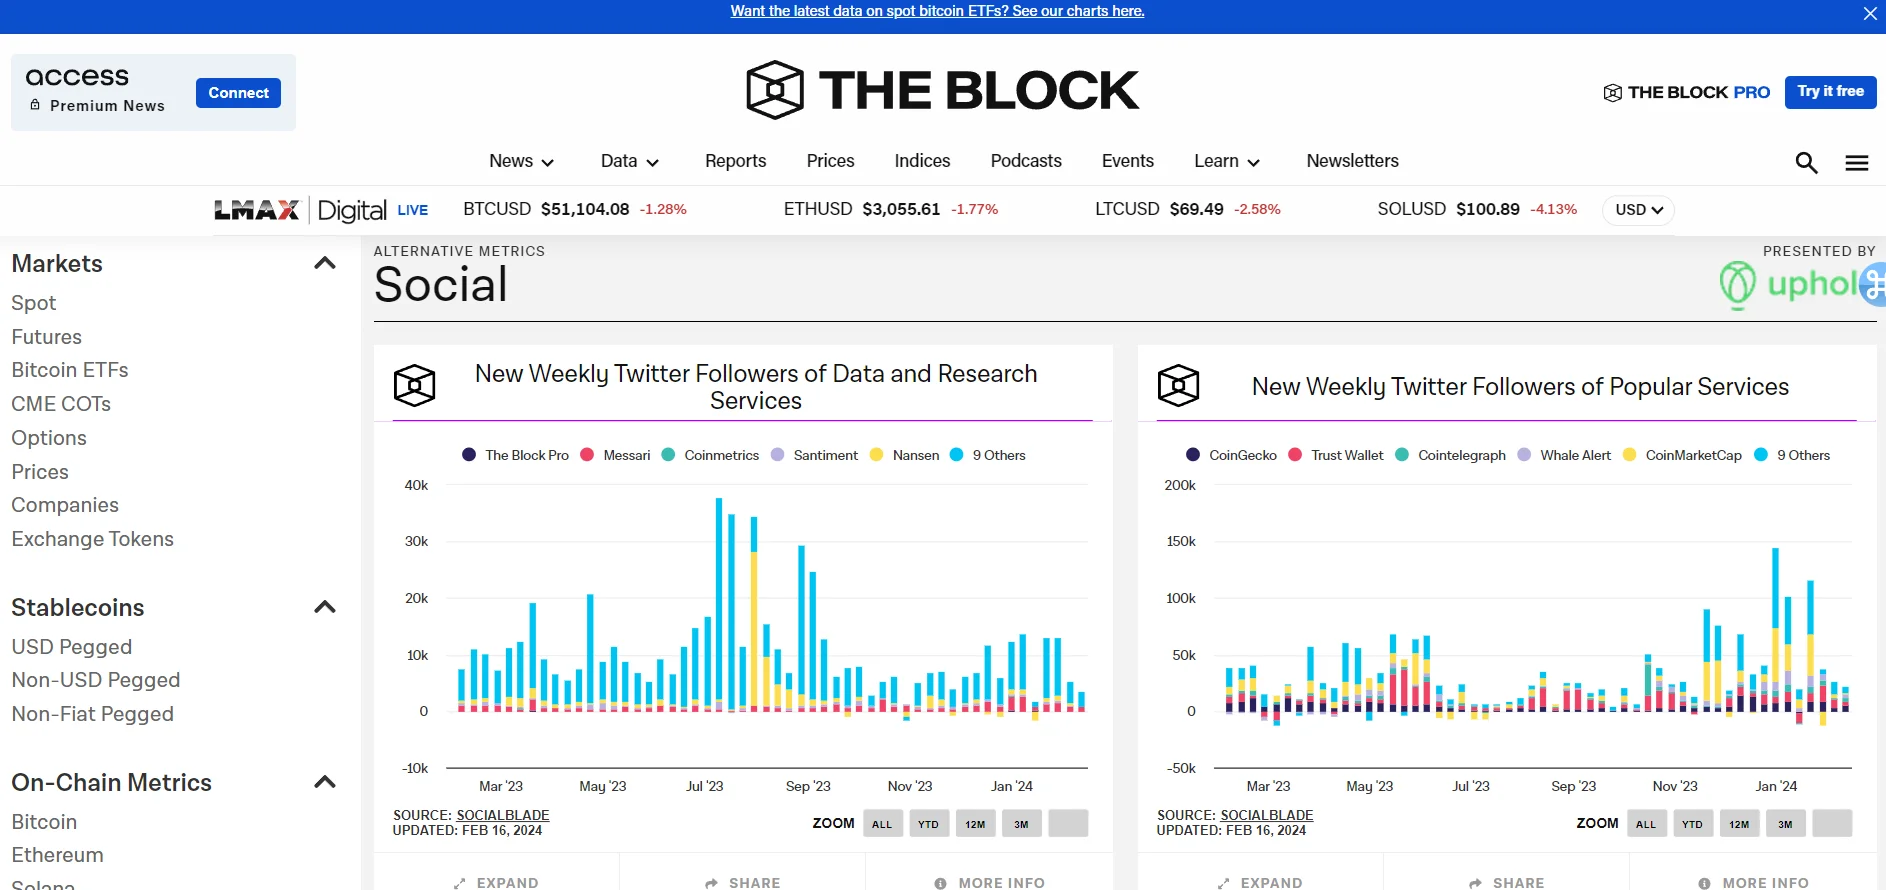
Task: Open Ethereum on-chain metrics page
Action: [x=57, y=855]
